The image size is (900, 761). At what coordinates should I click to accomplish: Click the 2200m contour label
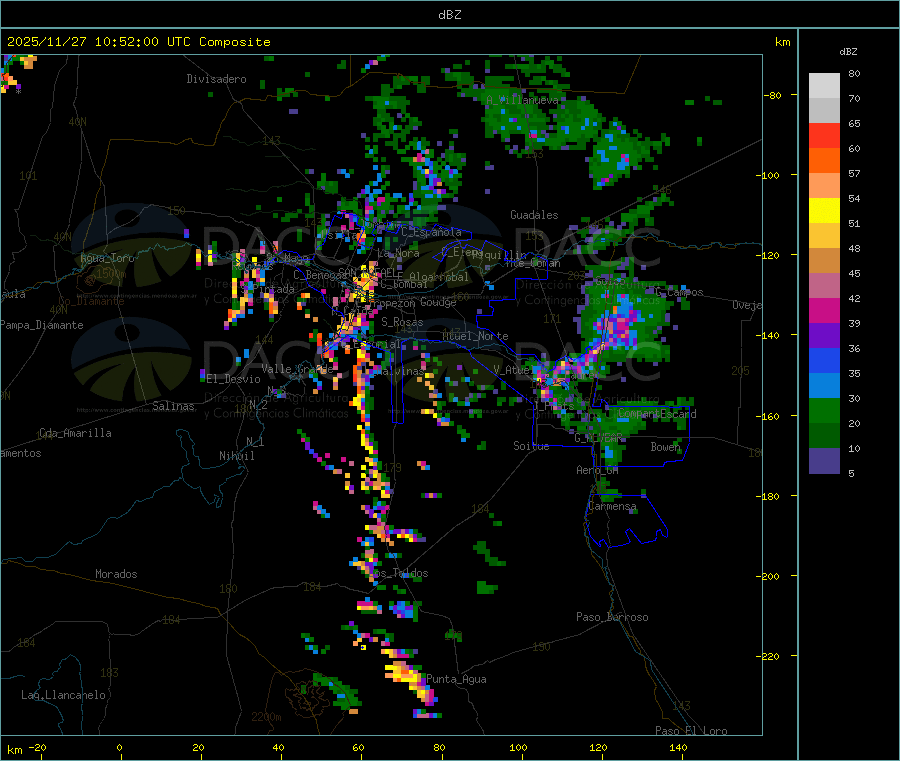coord(266,717)
